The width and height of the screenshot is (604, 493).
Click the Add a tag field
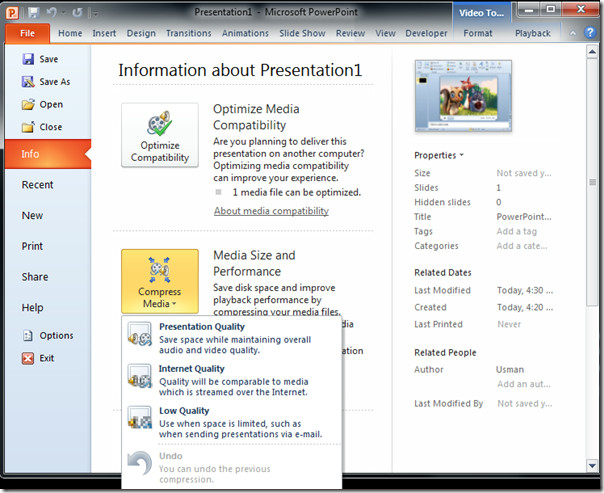pyautogui.click(x=517, y=231)
